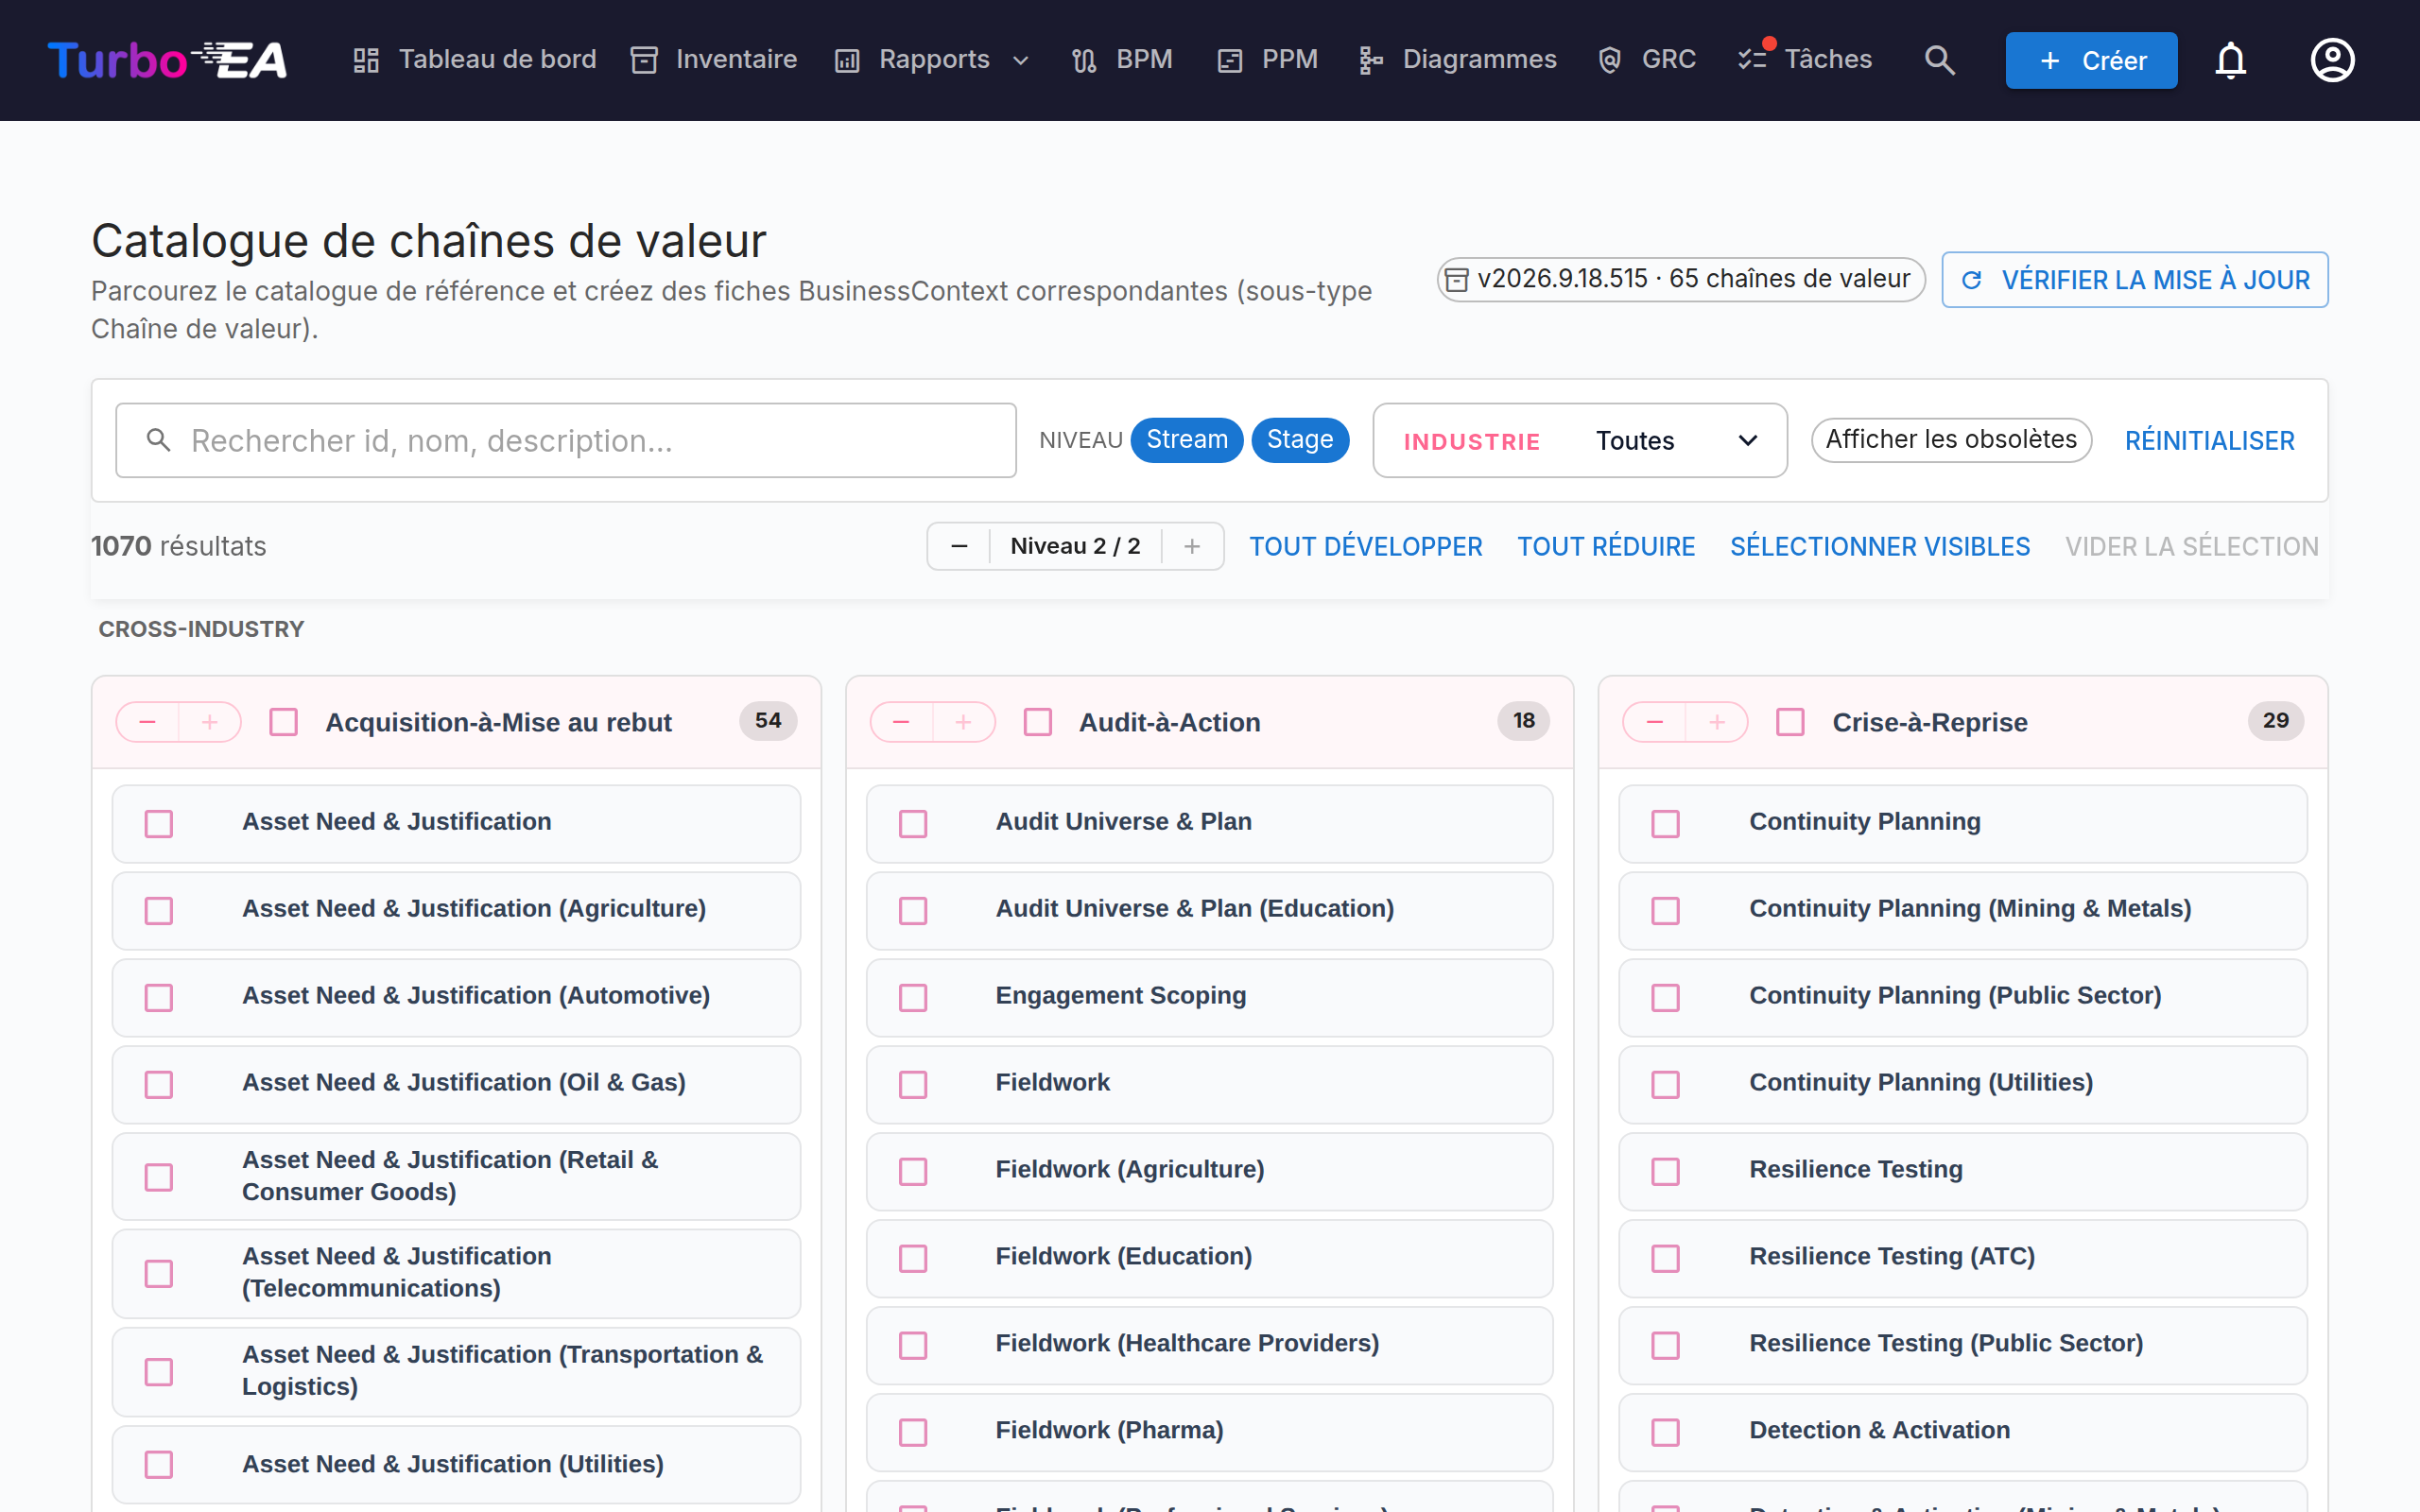Open Resilience Testing (Public Sector) row
This screenshot has width=2420, height=1512.
1962,1345
